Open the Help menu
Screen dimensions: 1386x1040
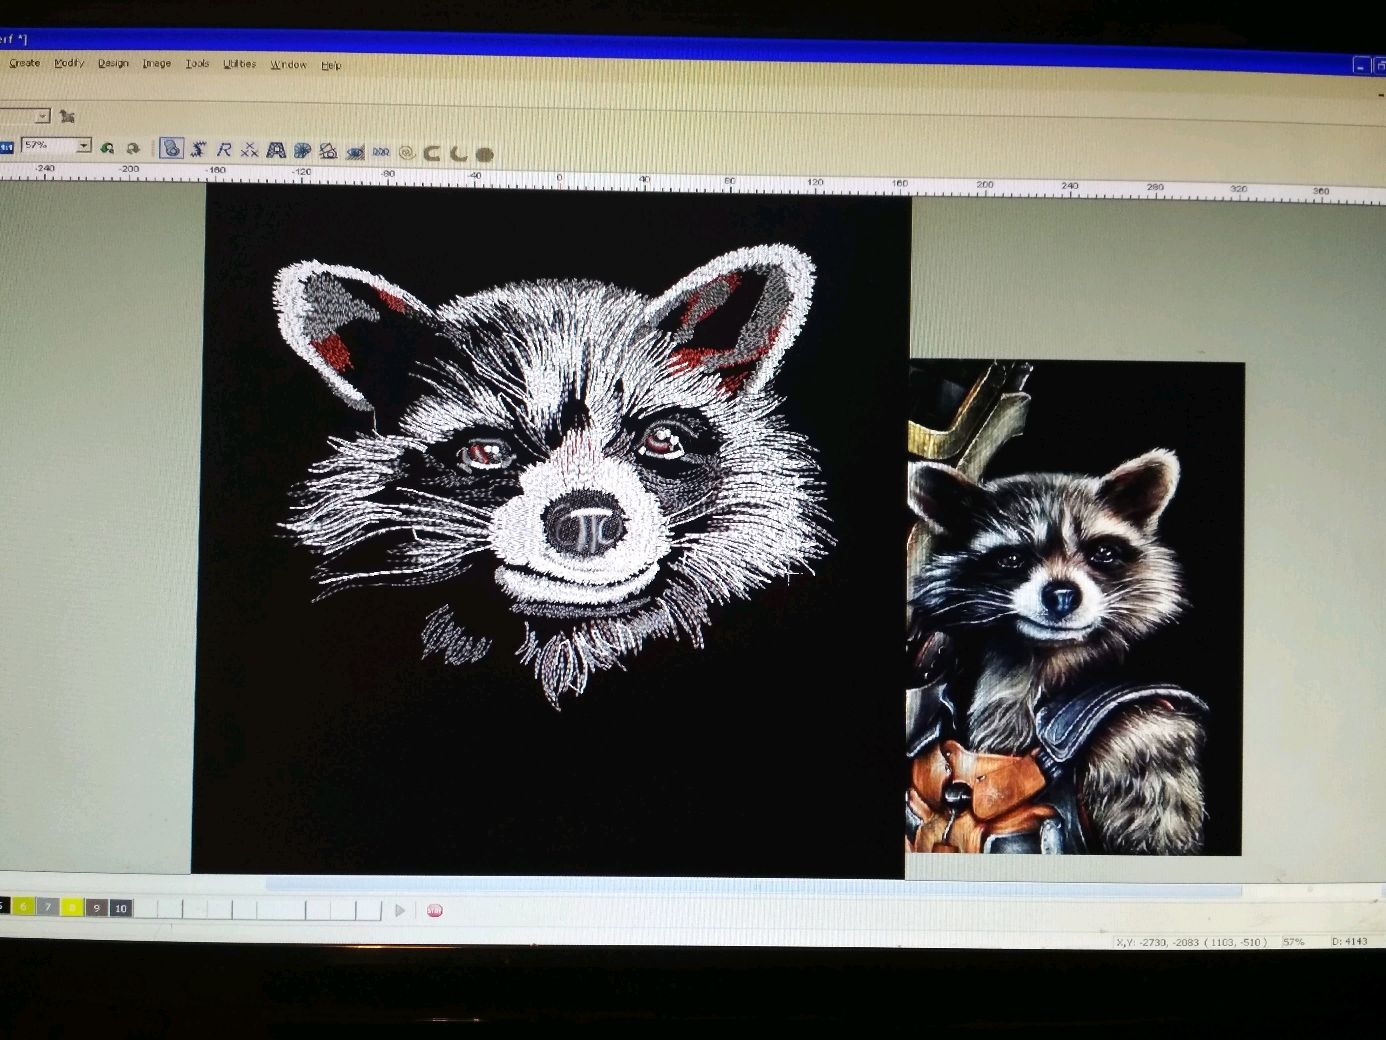pos(331,66)
